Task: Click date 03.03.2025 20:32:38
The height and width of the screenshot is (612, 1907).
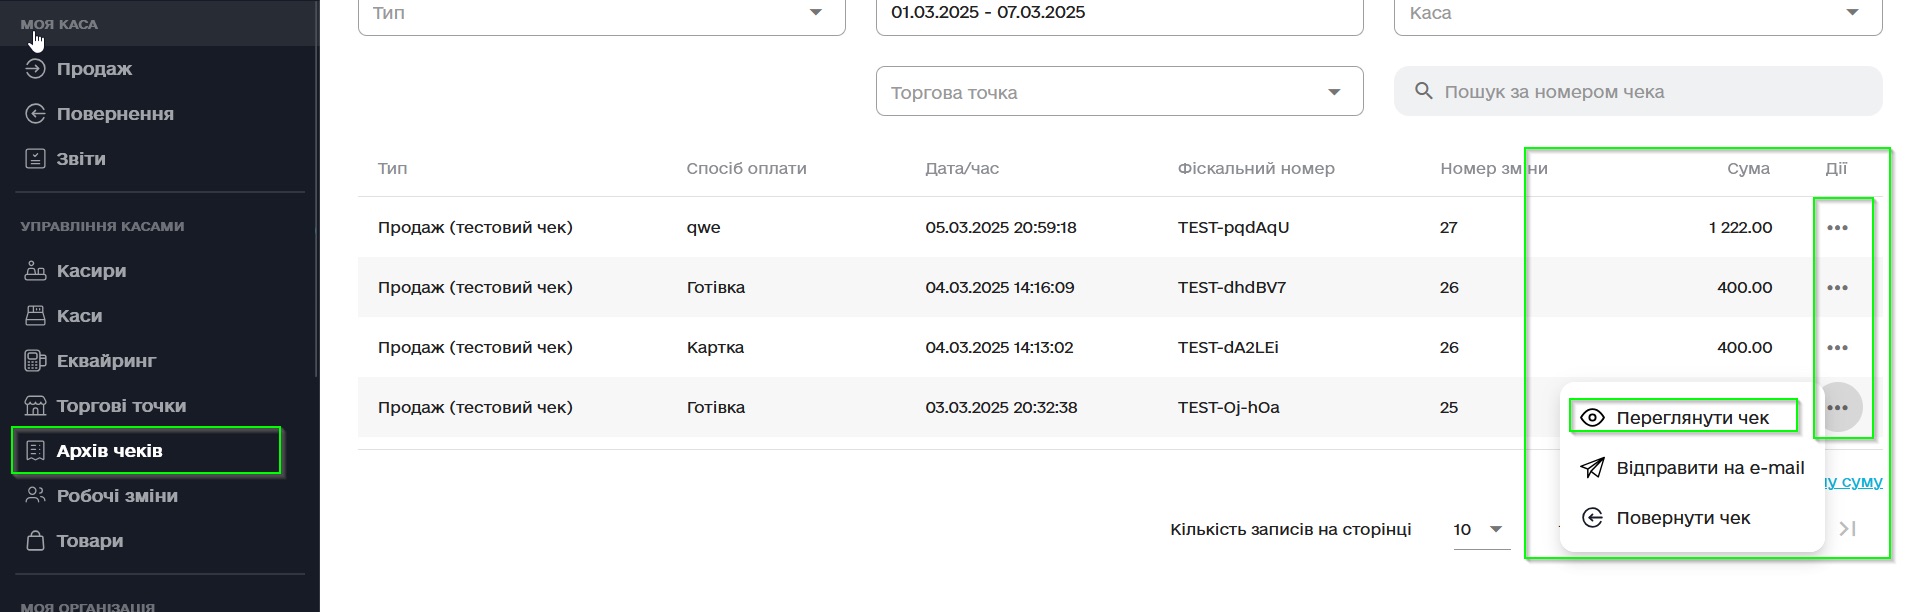Action: (x=1001, y=408)
